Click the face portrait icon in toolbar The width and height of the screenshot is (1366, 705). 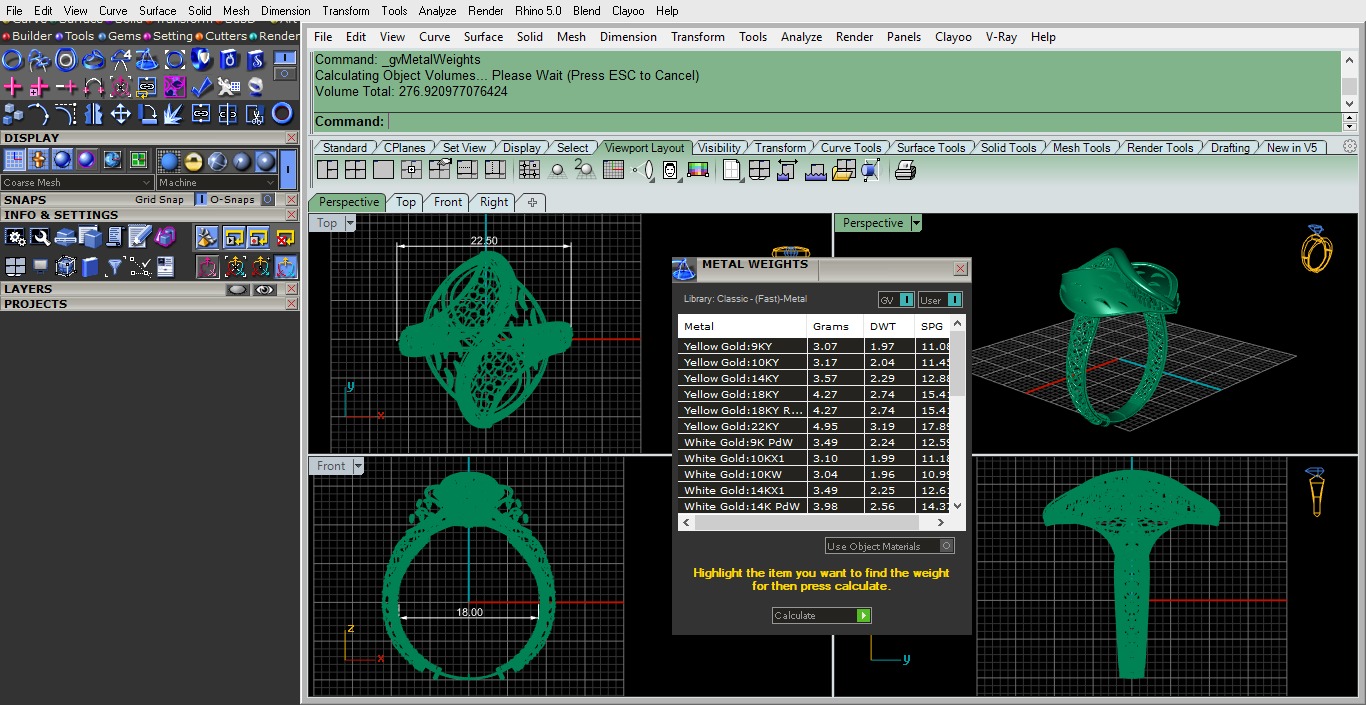pos(670,170)
